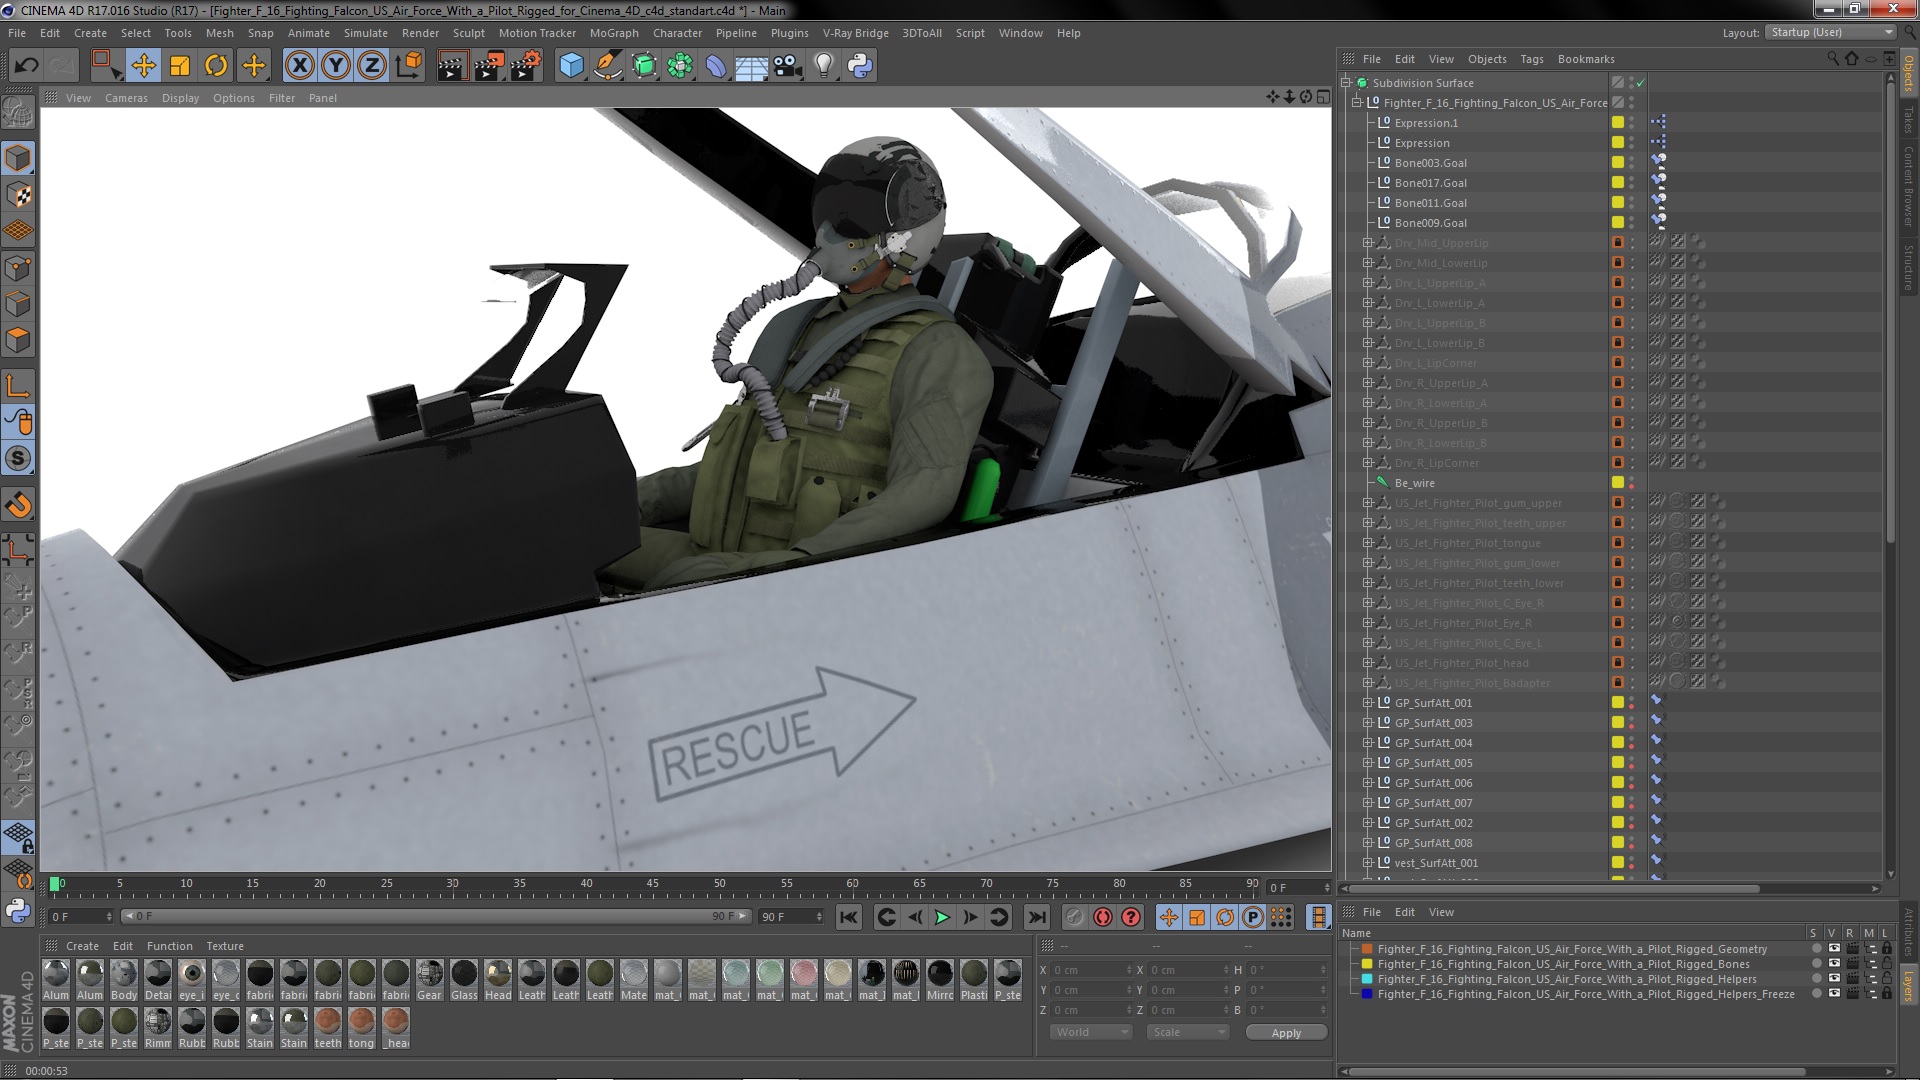Open Edit Render Settings
Image resolution: width=1920 pixels, height=1080 pixels.
tap(526, 66)
